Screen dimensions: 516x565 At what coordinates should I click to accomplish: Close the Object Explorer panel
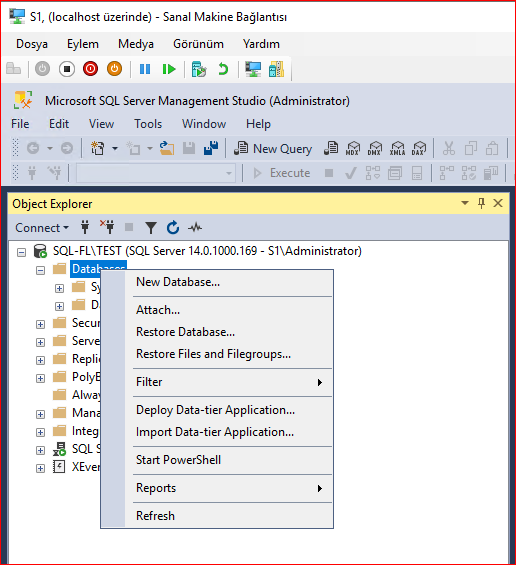click(498, 203)
